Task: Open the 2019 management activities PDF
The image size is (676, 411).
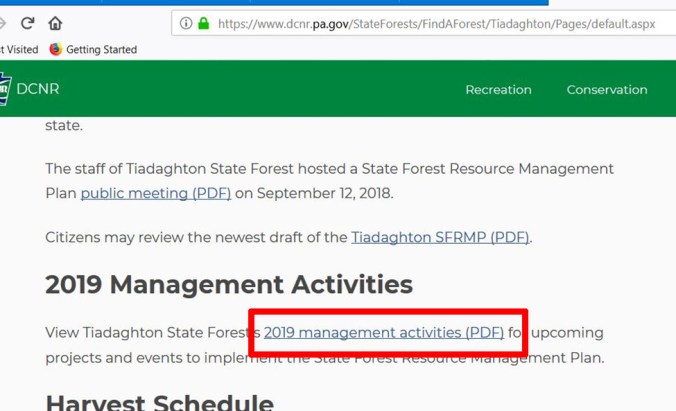Action: coord(384,332)
